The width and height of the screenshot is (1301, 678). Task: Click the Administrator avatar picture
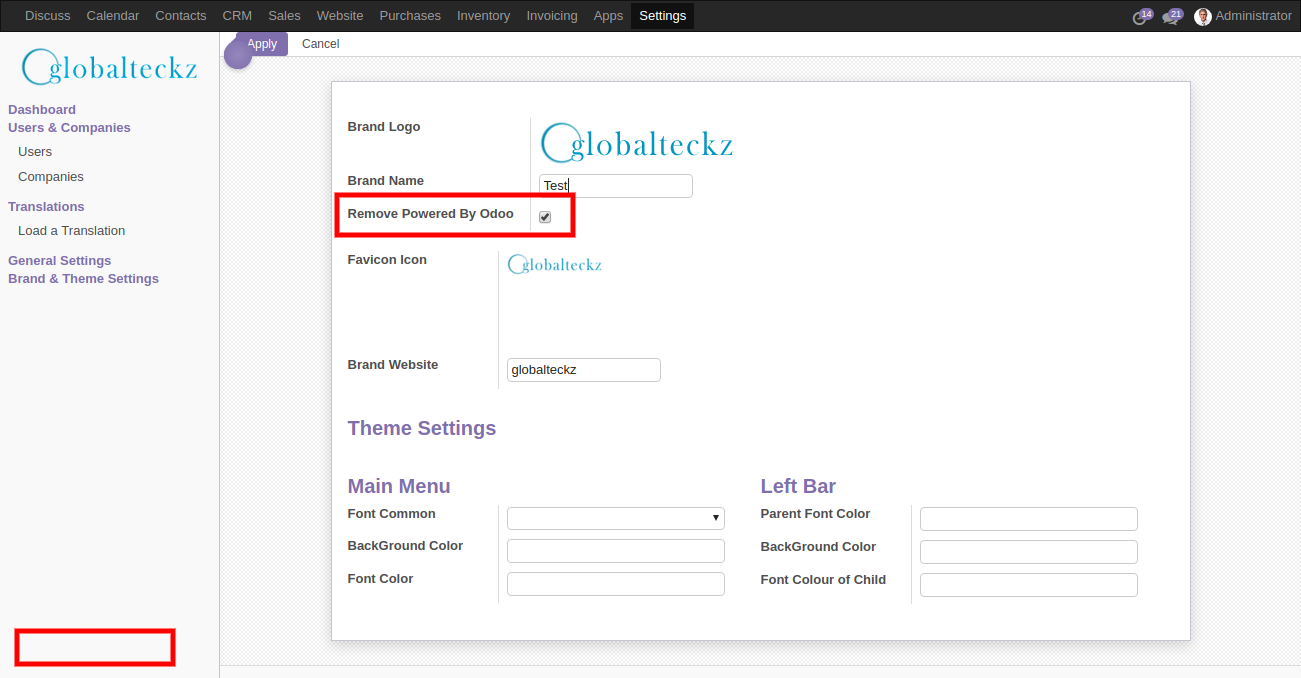coord(1203,16)
